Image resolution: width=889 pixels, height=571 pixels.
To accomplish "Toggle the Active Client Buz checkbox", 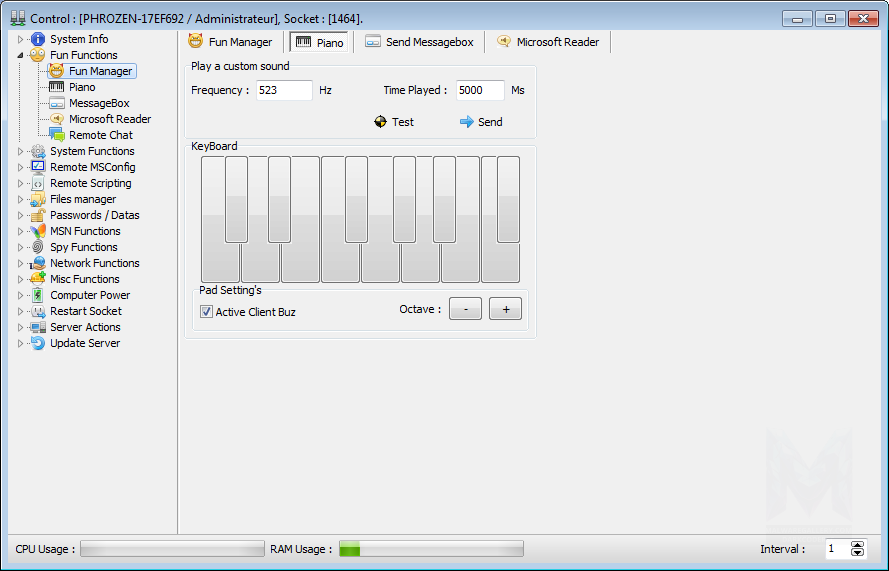I will [207, 312].
